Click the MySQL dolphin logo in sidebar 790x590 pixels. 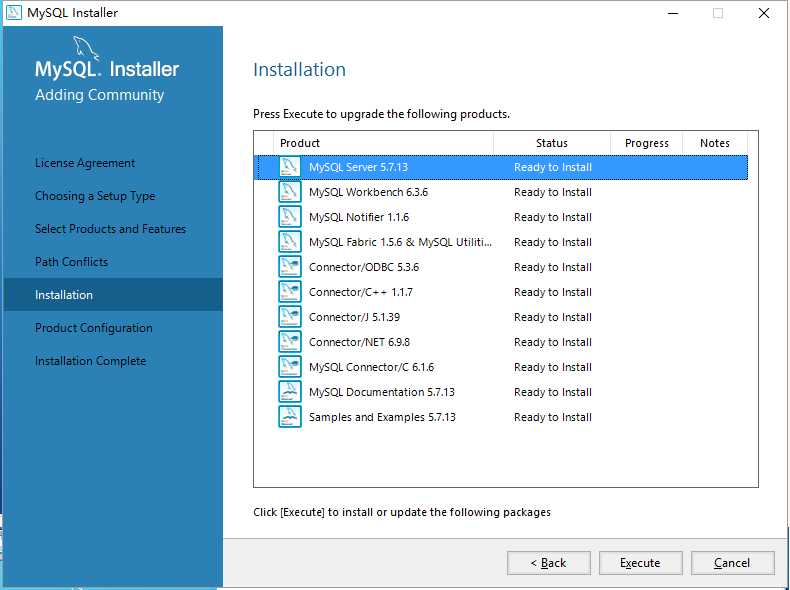click(x=86, y=48)
